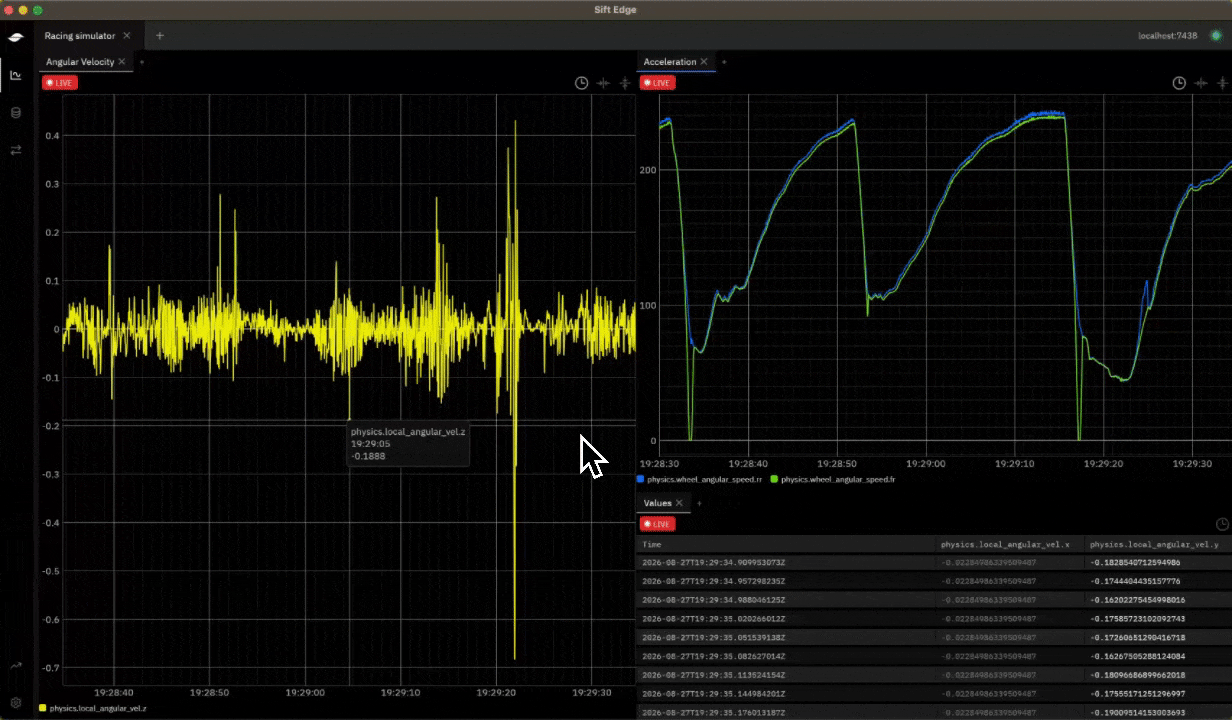This screenshot has height=720, width=1232.
Task: Click physics.wheel_angular_speed.fr legend label
Action: point(838,480)
